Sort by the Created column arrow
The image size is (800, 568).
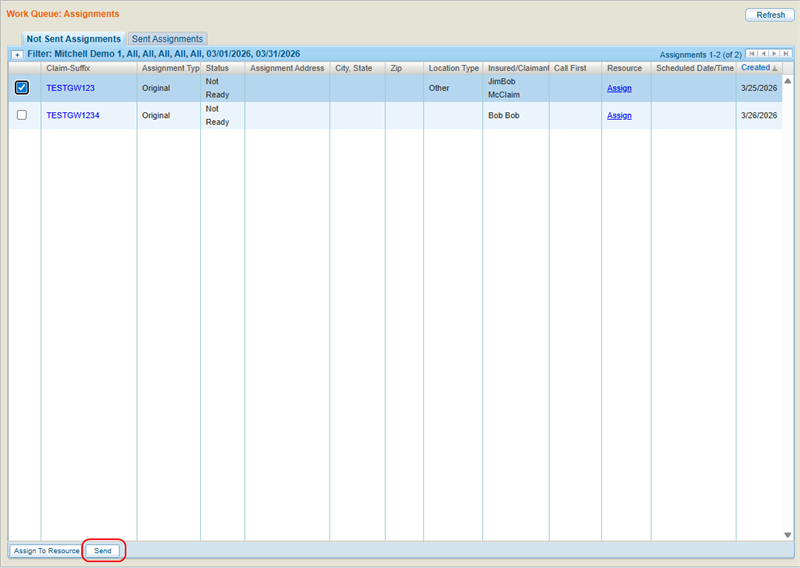point(775,68)
